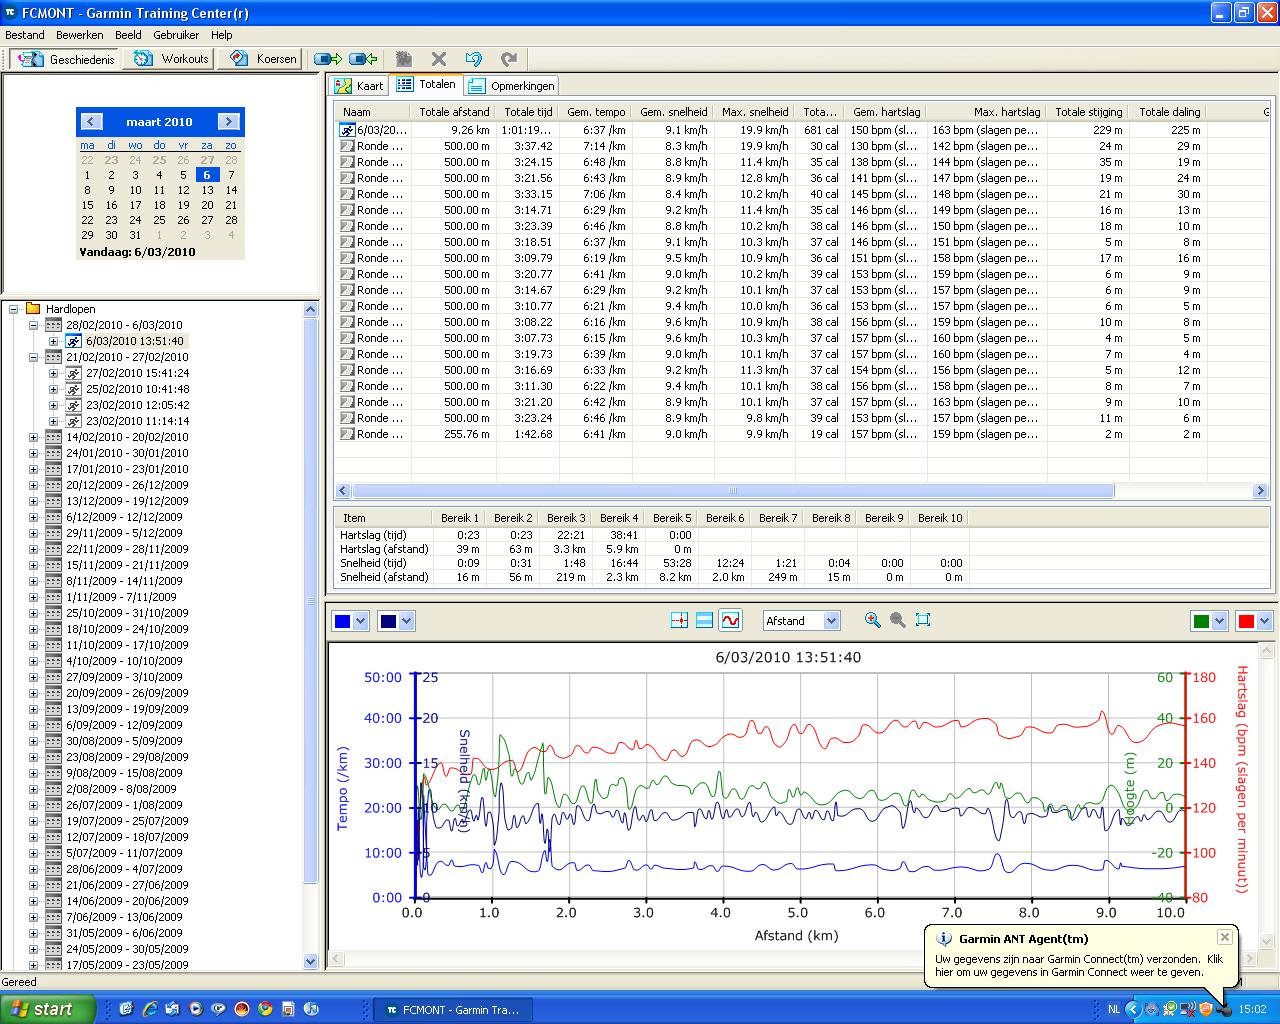Screen dimensions: 1280x1024
Task: Open the blue series color dropdown
Action: point(361,621)
